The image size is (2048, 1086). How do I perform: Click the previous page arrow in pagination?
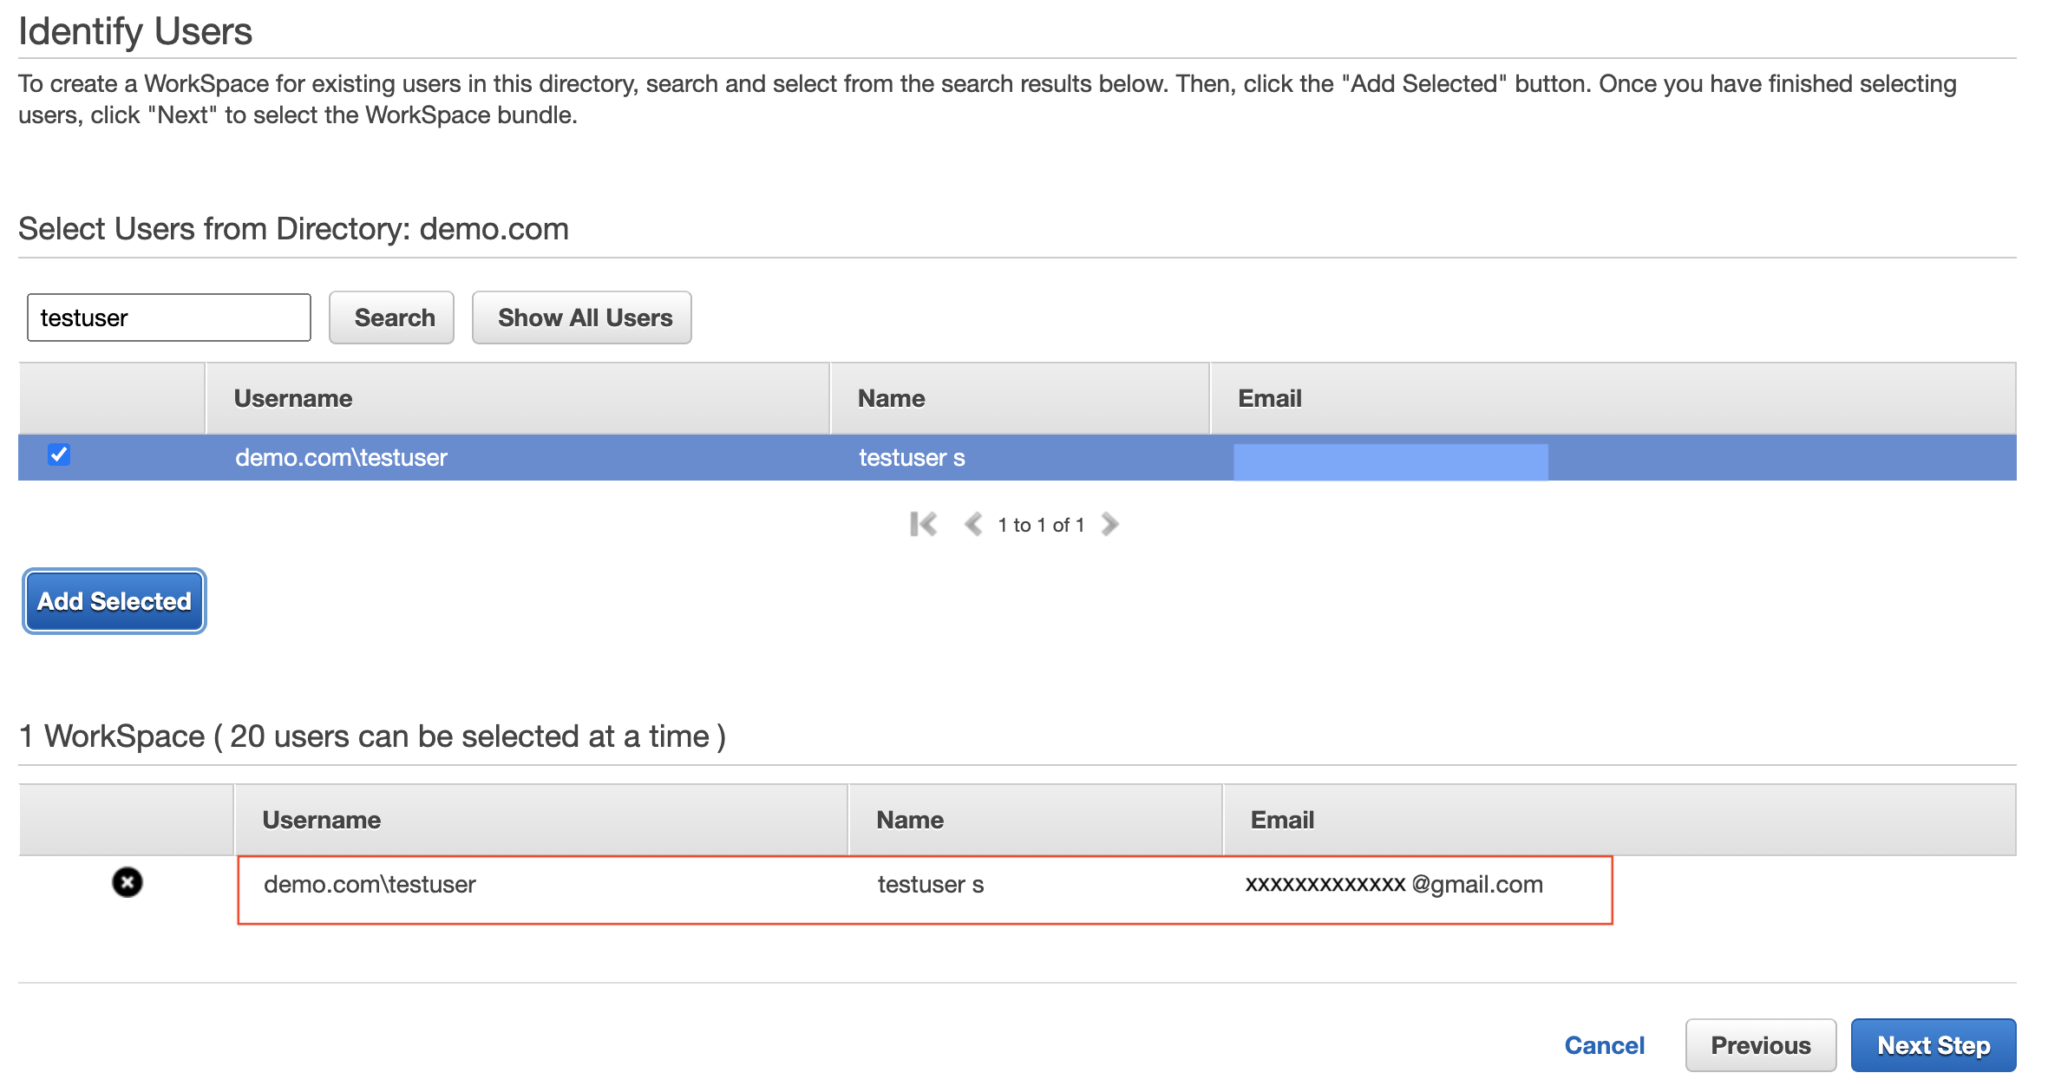972,524
